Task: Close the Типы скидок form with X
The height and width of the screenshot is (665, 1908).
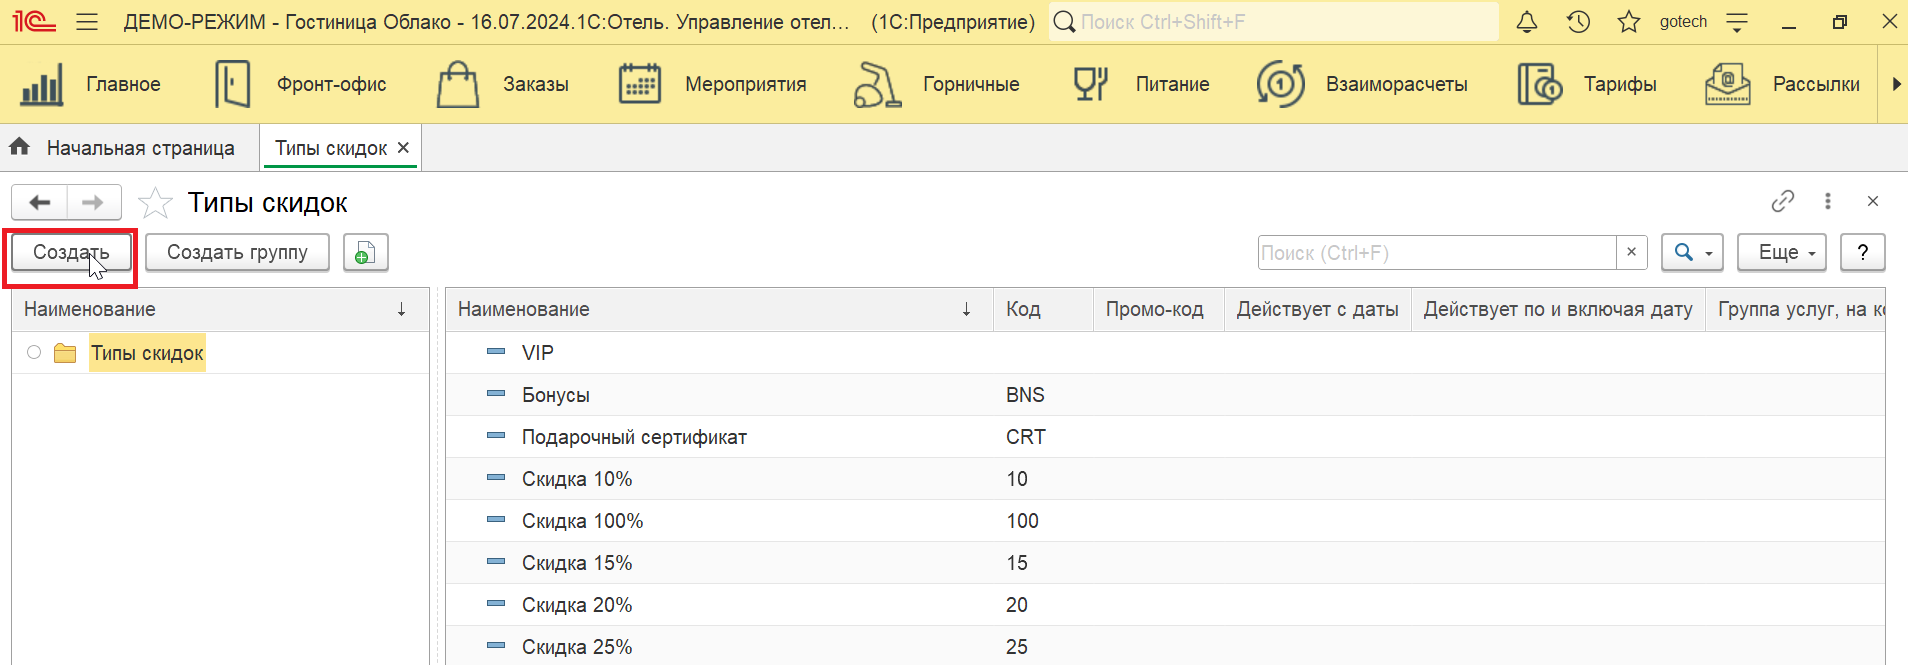Action: point(1873,201)
